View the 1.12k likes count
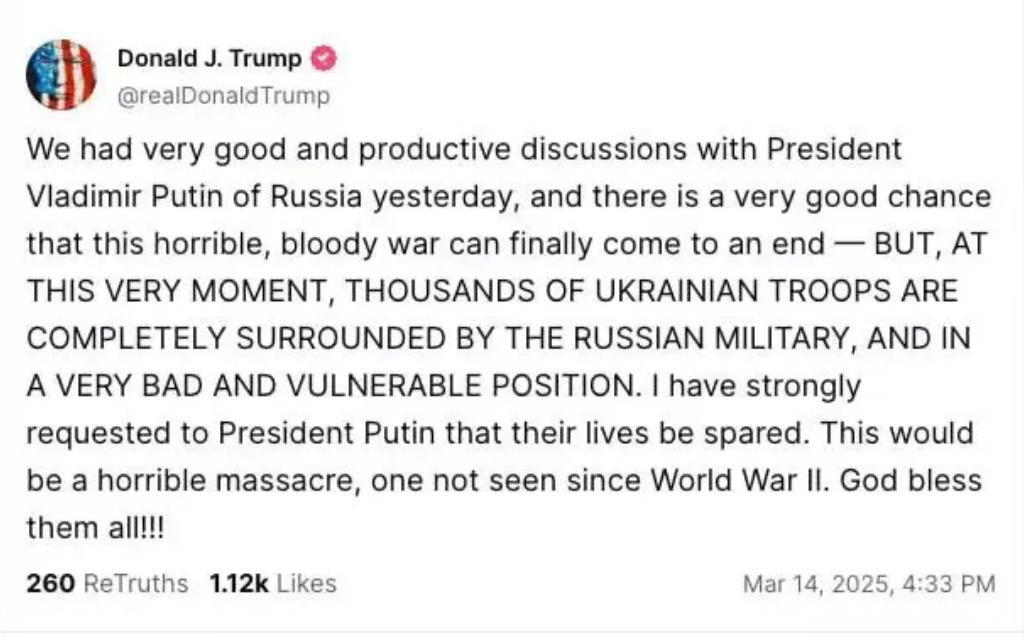The image size is (1024, 638). 238,583
